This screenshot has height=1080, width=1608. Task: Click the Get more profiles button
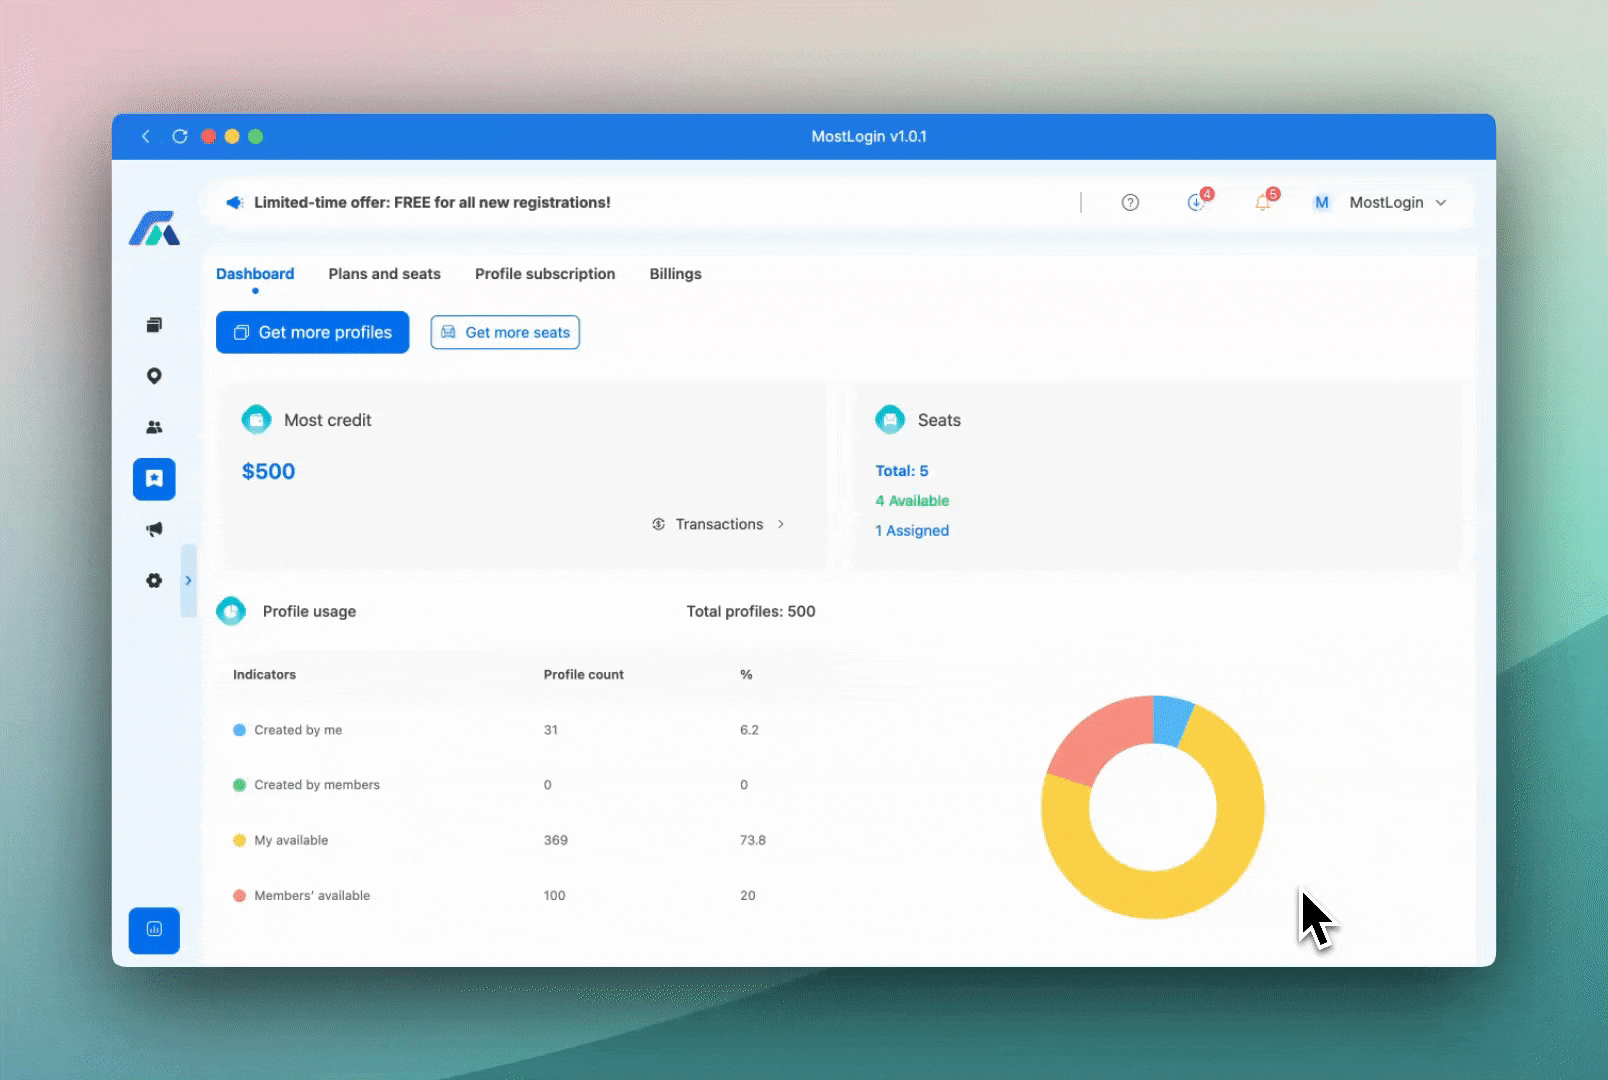[312, 332]
